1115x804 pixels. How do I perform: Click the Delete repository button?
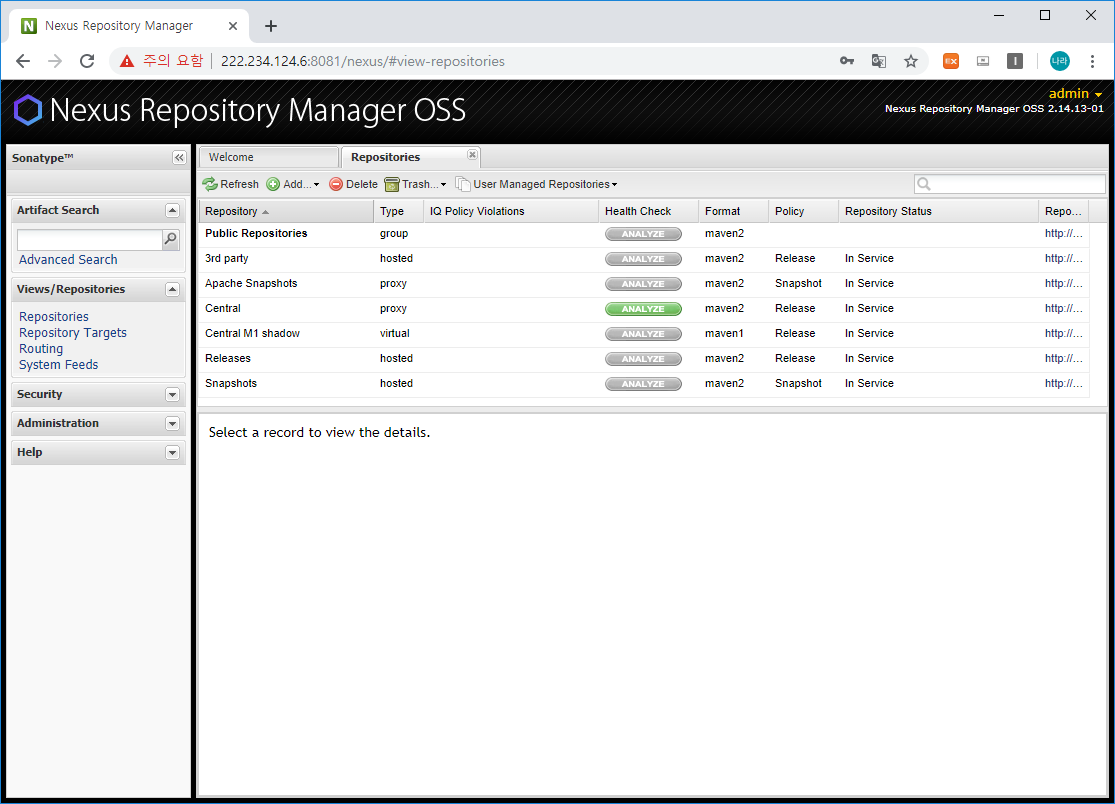353,184
